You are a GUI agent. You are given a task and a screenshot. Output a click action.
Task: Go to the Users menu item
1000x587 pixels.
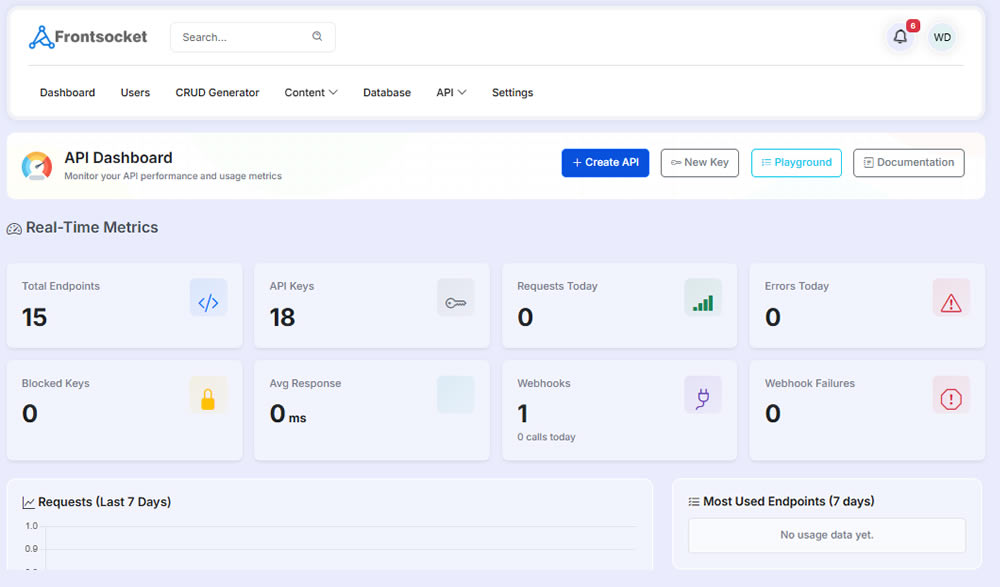pos(135,93)
